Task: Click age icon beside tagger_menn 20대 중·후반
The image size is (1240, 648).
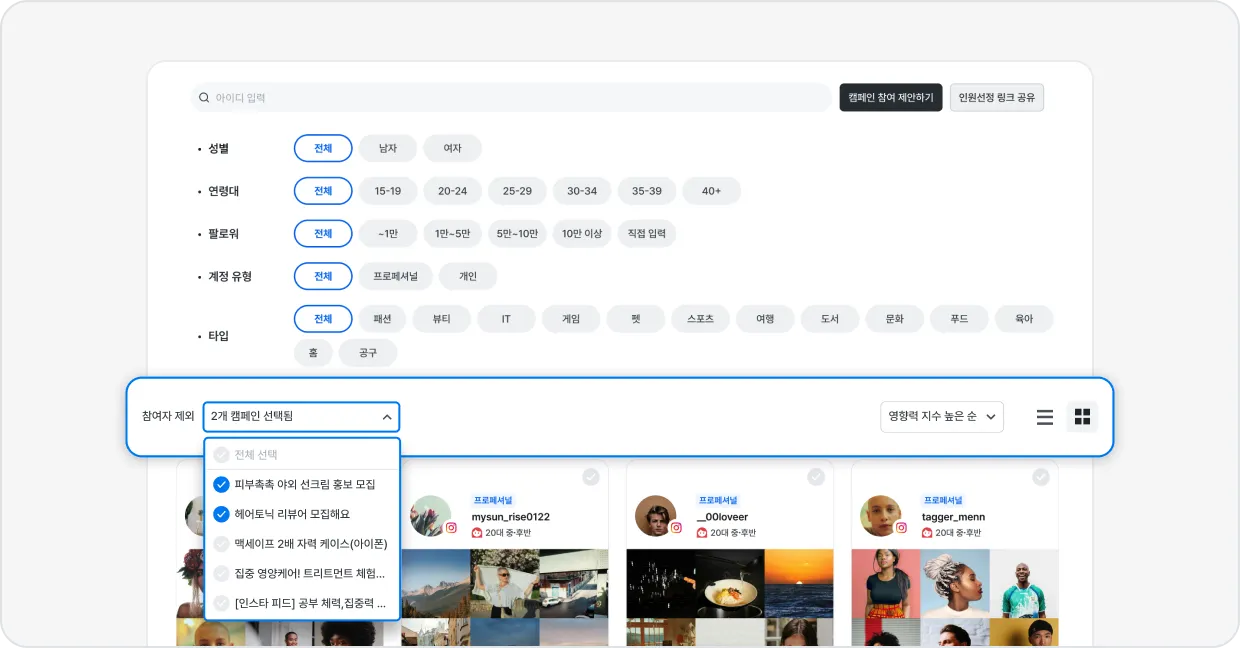Action: click(927, 533)
